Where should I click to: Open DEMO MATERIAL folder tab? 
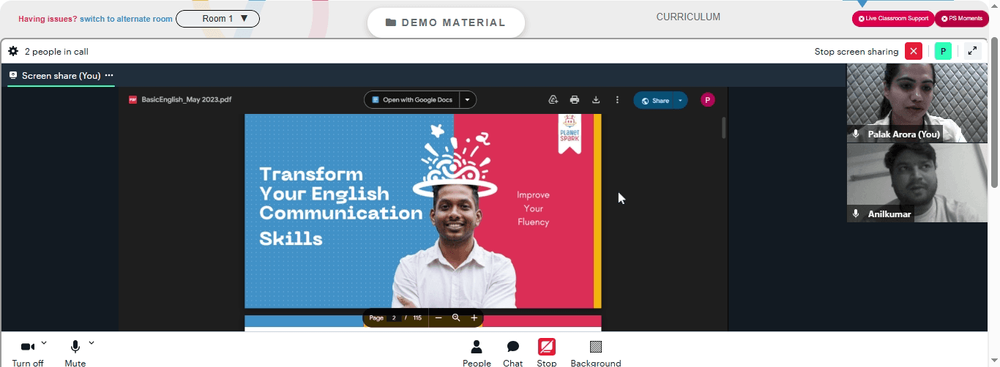pos(446,23)
